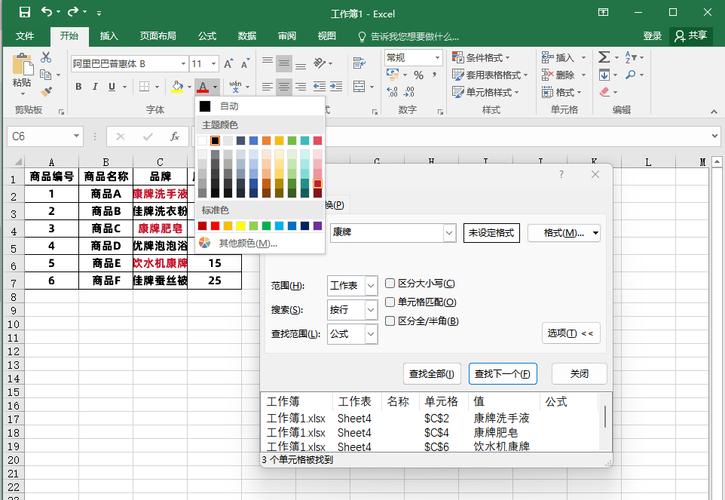The image size is (725, 500).
Task: Cut selection with the scissors icon
Action: [x=46, y=57]
